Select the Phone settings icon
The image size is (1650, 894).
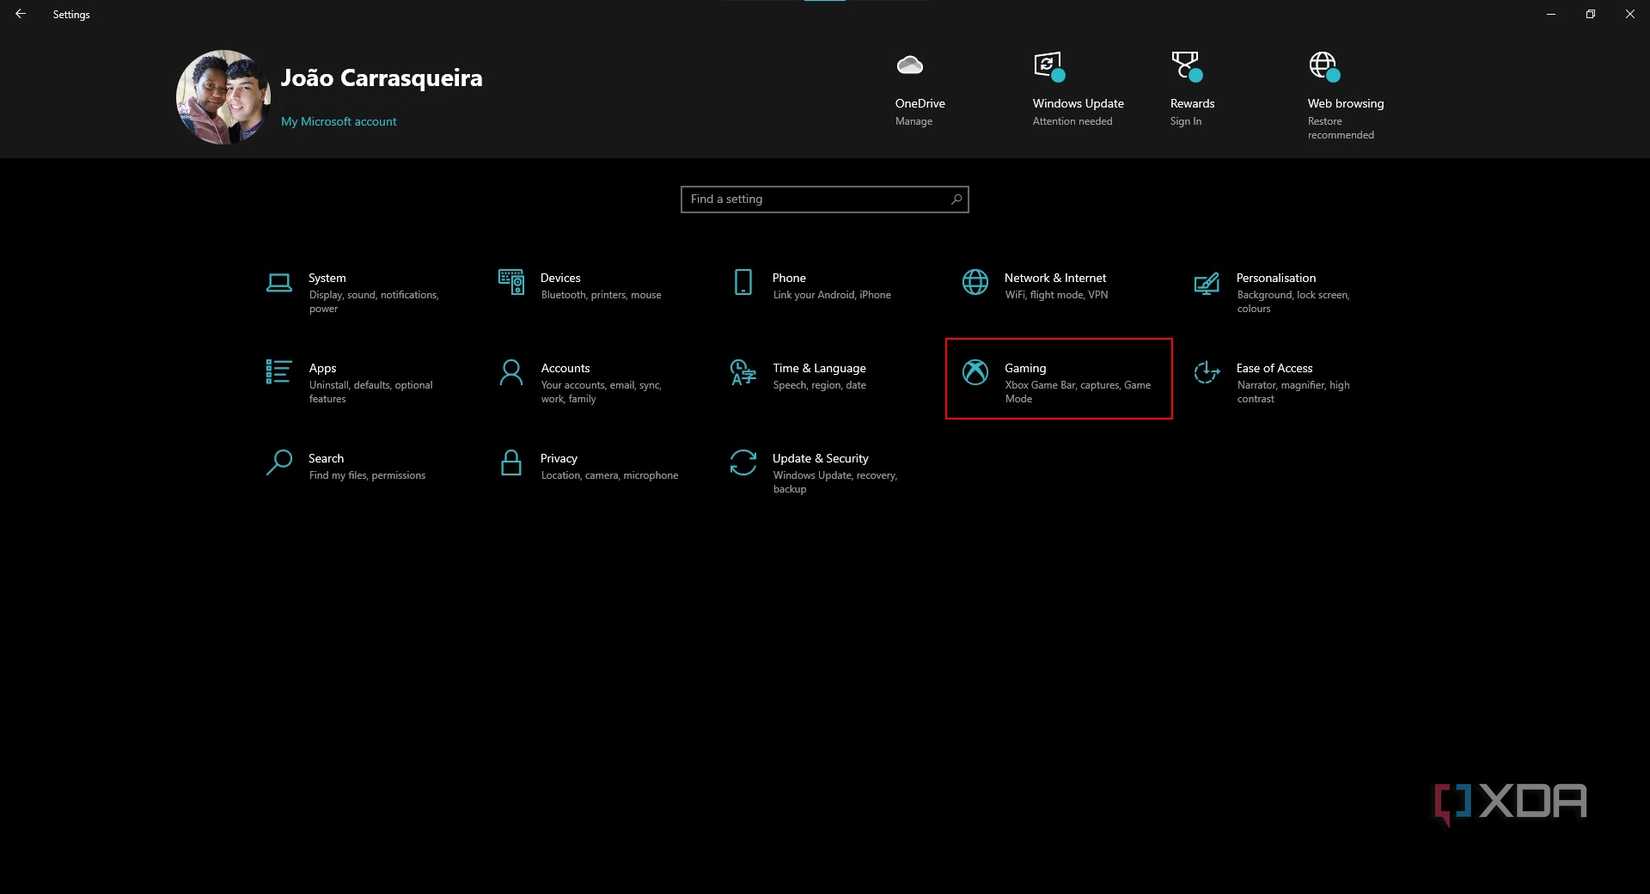pos(743,282)
